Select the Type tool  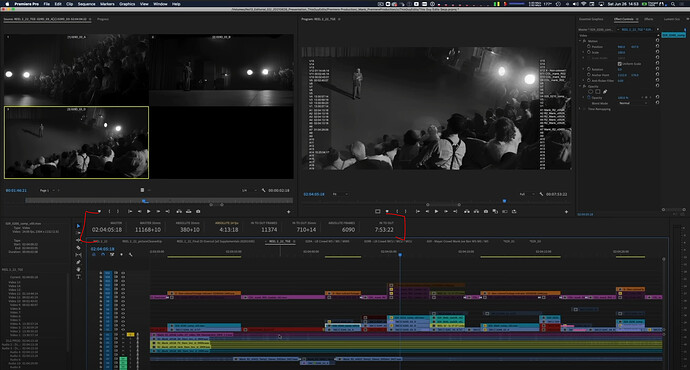coord(79,277)
